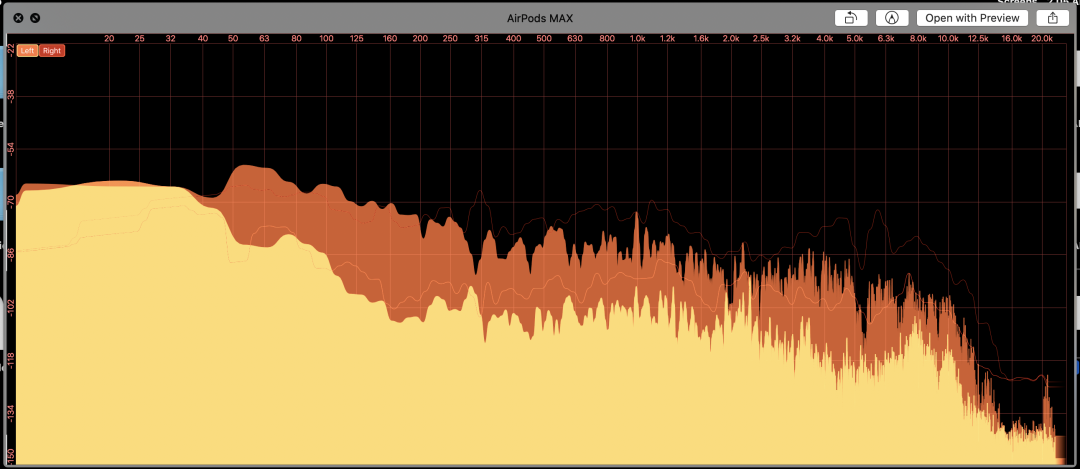Click the 4.0k frequency label
Viewport: 1080px width, 469px height.
click(x=824, y=39)
